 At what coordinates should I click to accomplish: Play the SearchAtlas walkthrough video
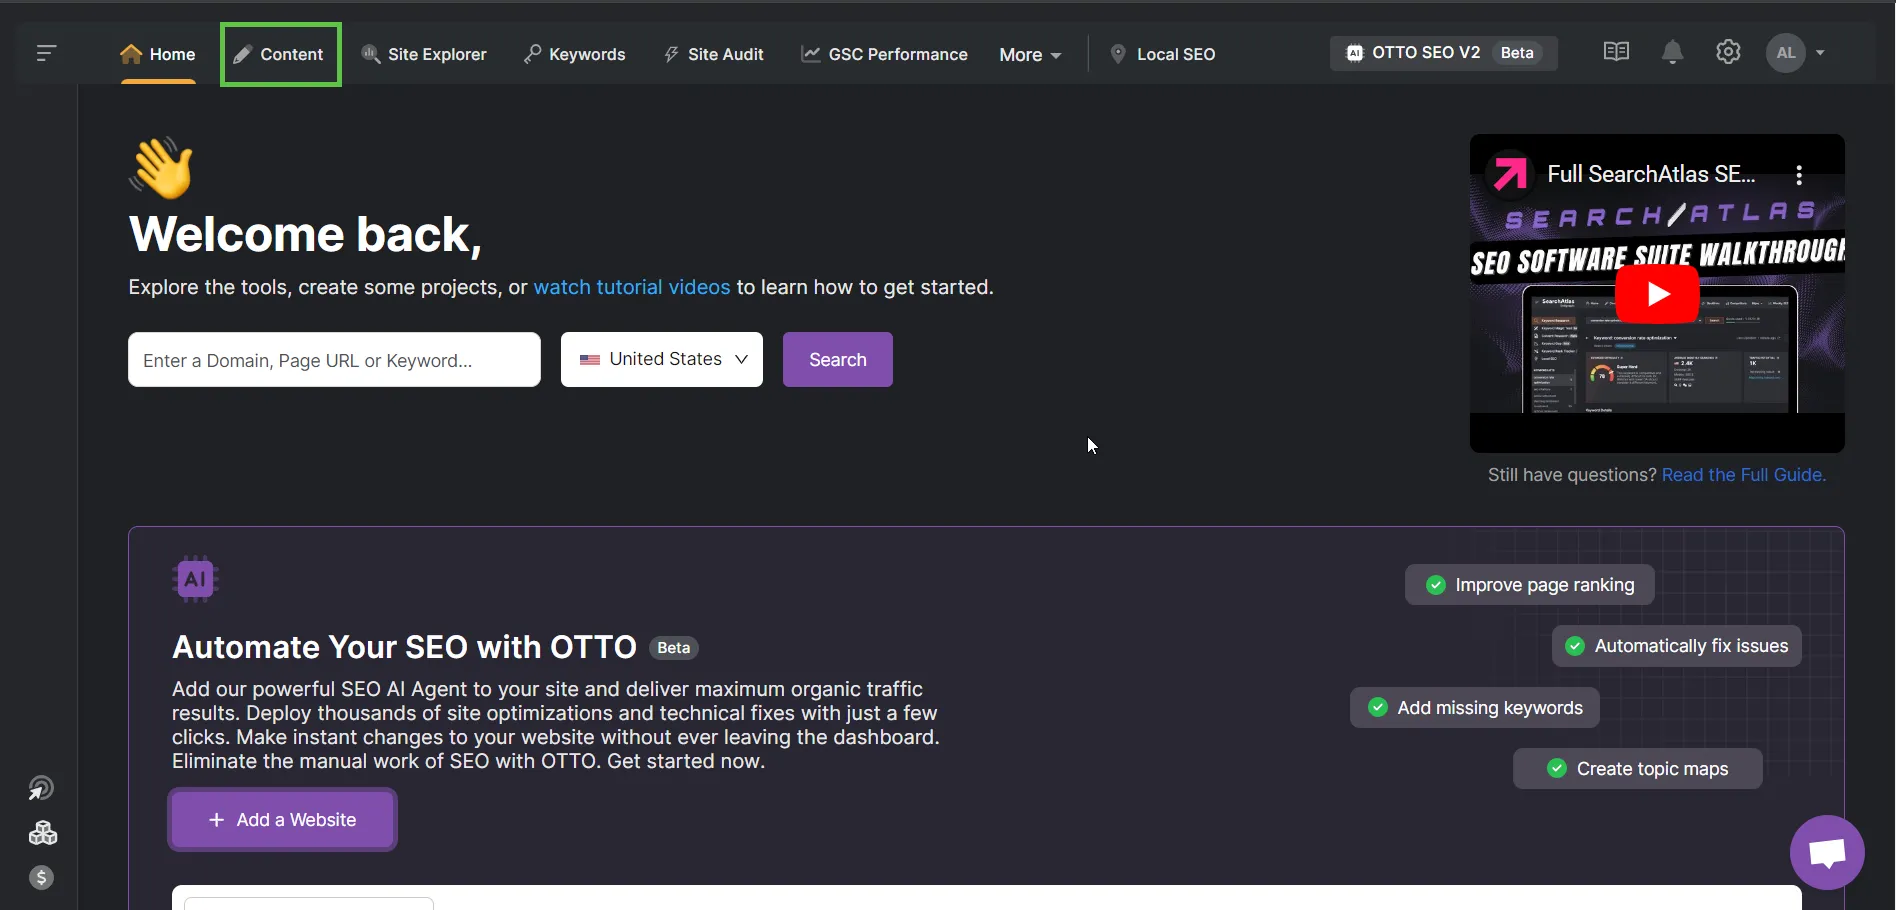coord(1657,294)
